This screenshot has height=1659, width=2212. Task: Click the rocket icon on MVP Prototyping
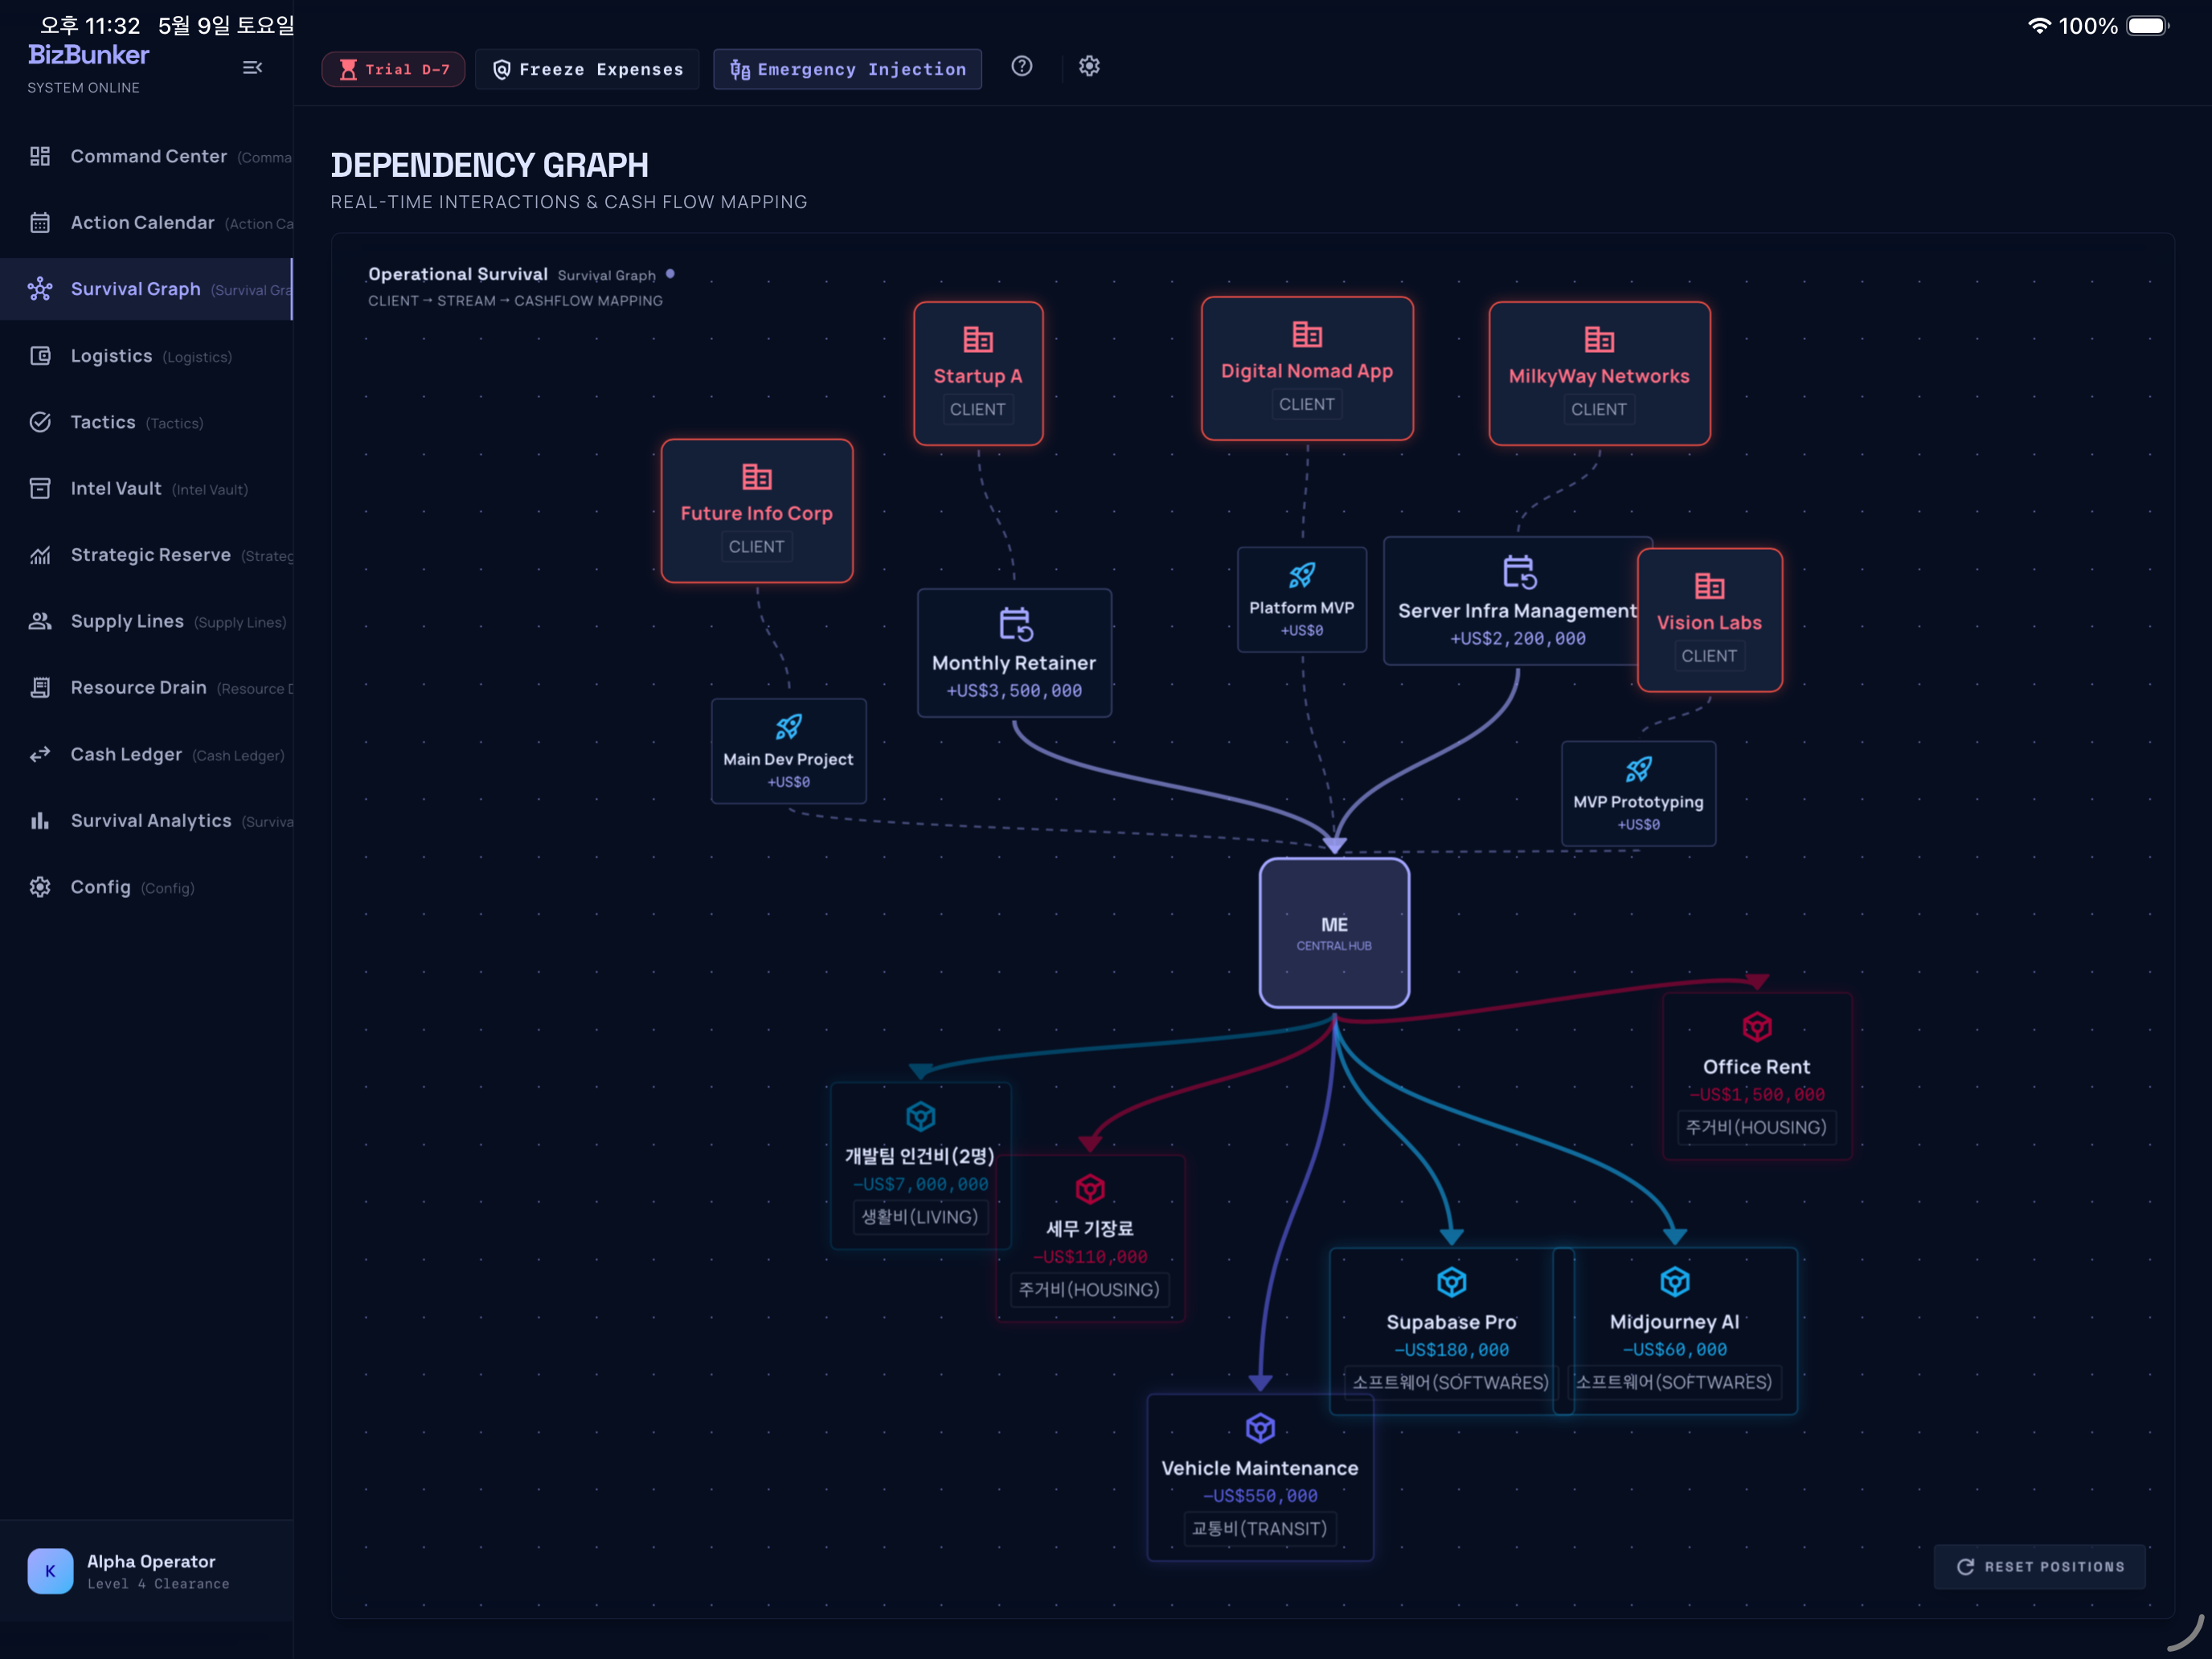pos(1638,769)
